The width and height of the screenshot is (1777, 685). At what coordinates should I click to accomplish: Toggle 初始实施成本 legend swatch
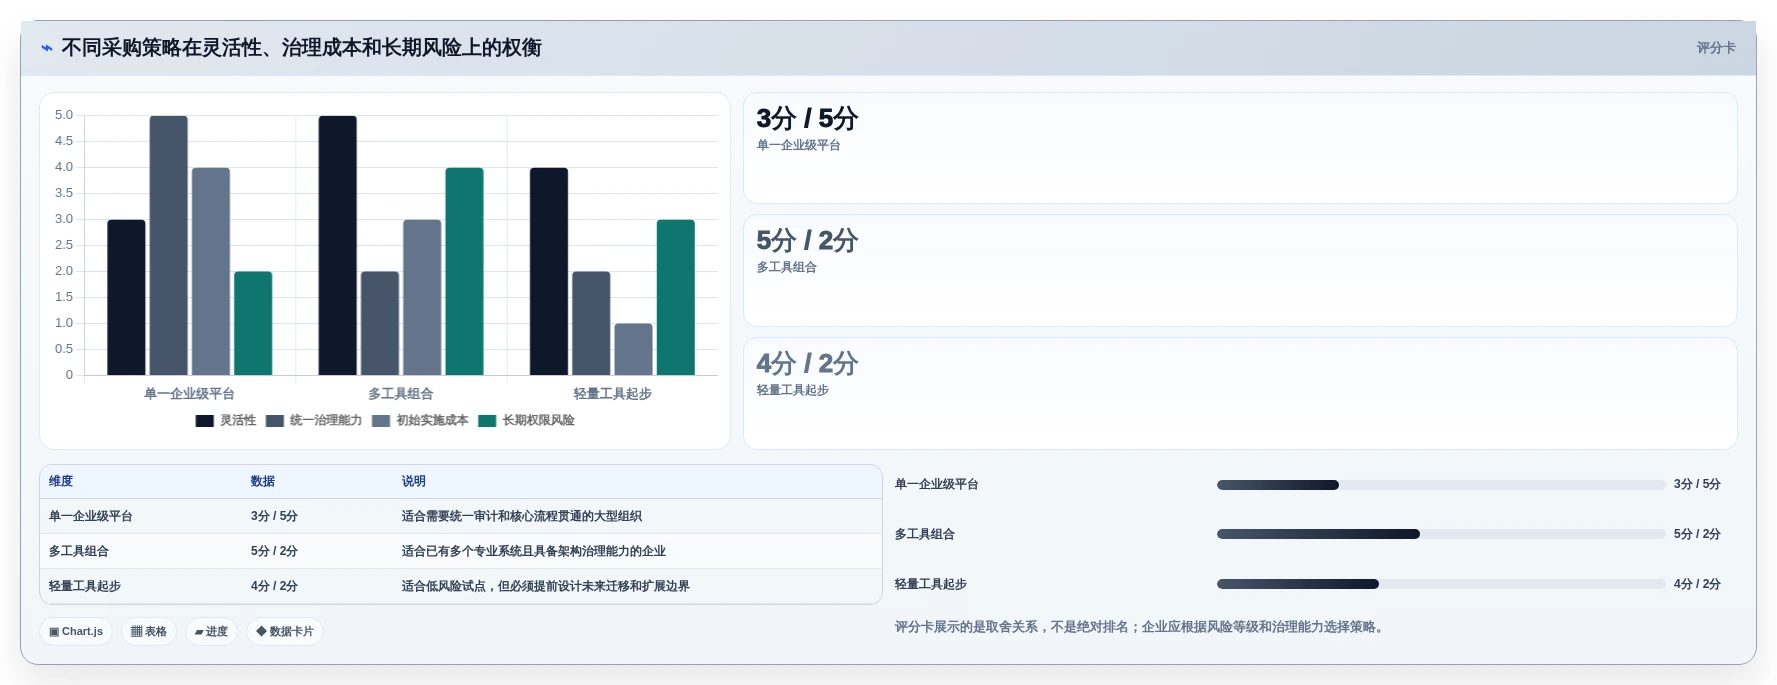[381, 421]
